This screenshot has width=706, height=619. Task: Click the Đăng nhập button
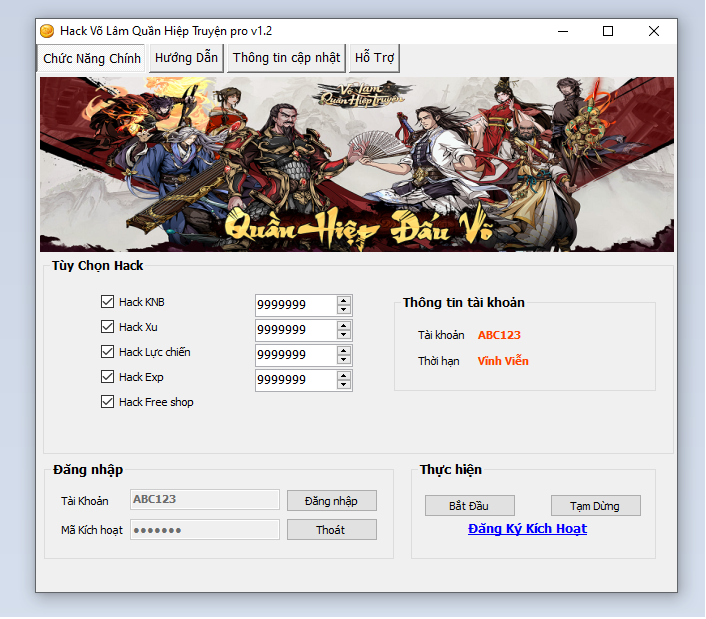(x=331, y=500)
